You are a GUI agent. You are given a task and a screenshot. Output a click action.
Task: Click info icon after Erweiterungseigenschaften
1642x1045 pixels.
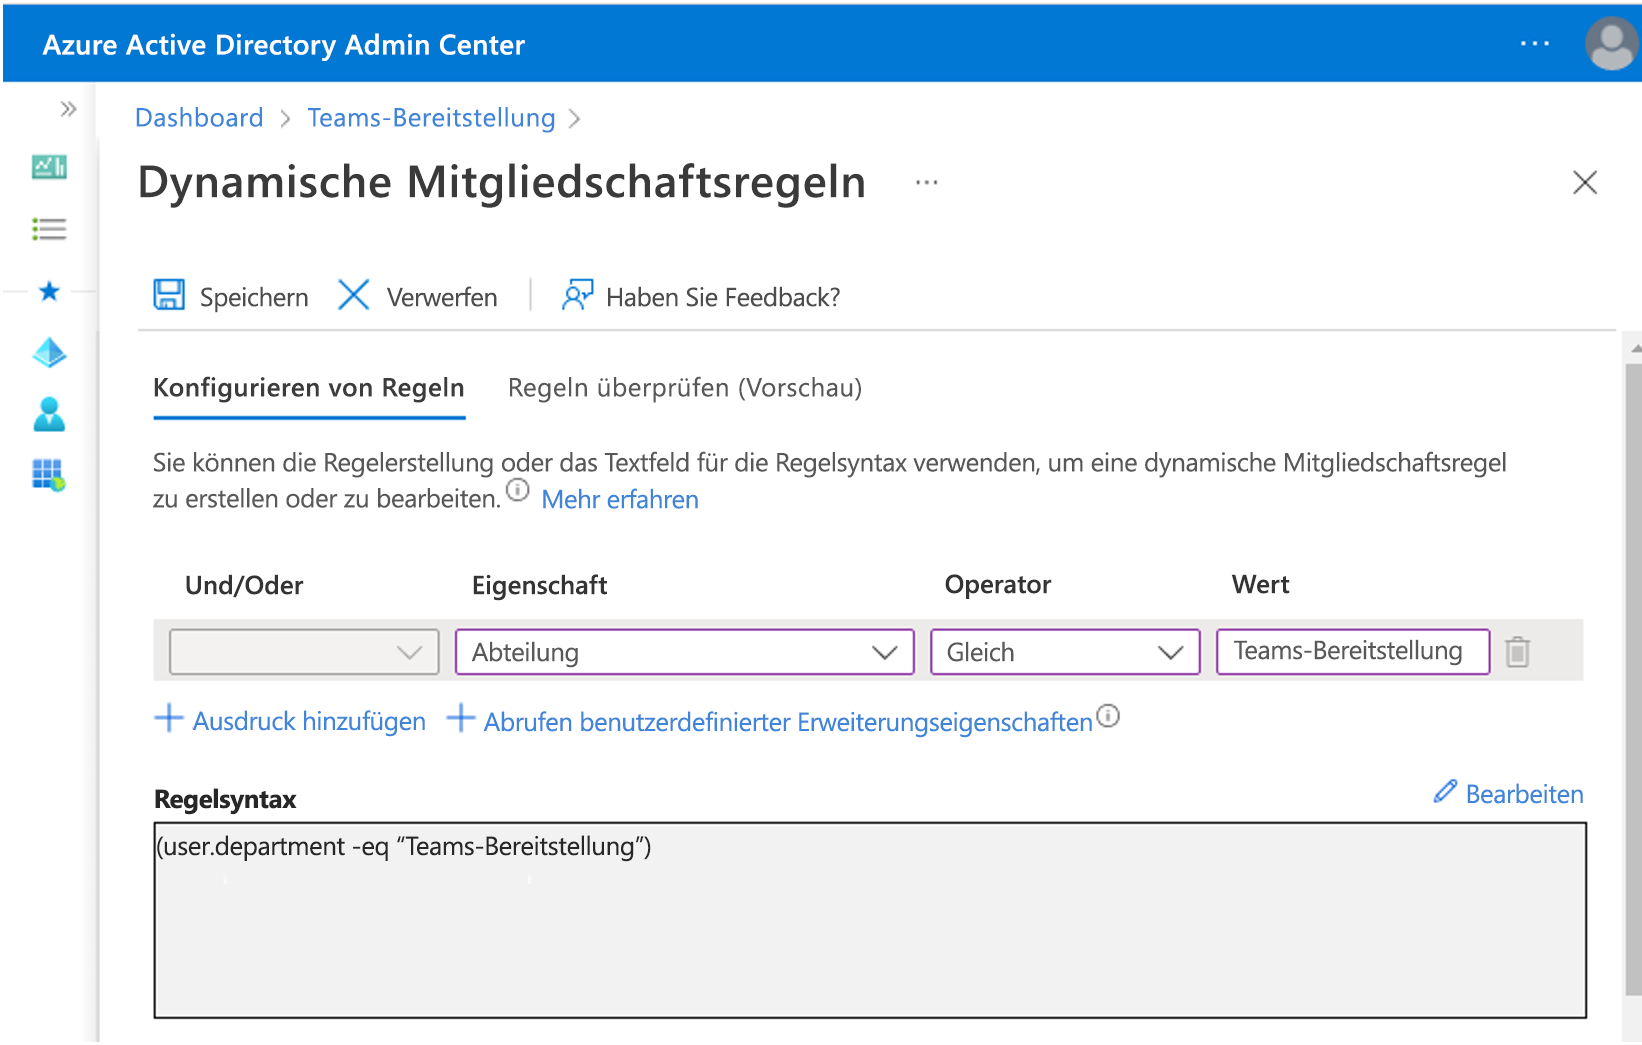[x=1108, y=716]
